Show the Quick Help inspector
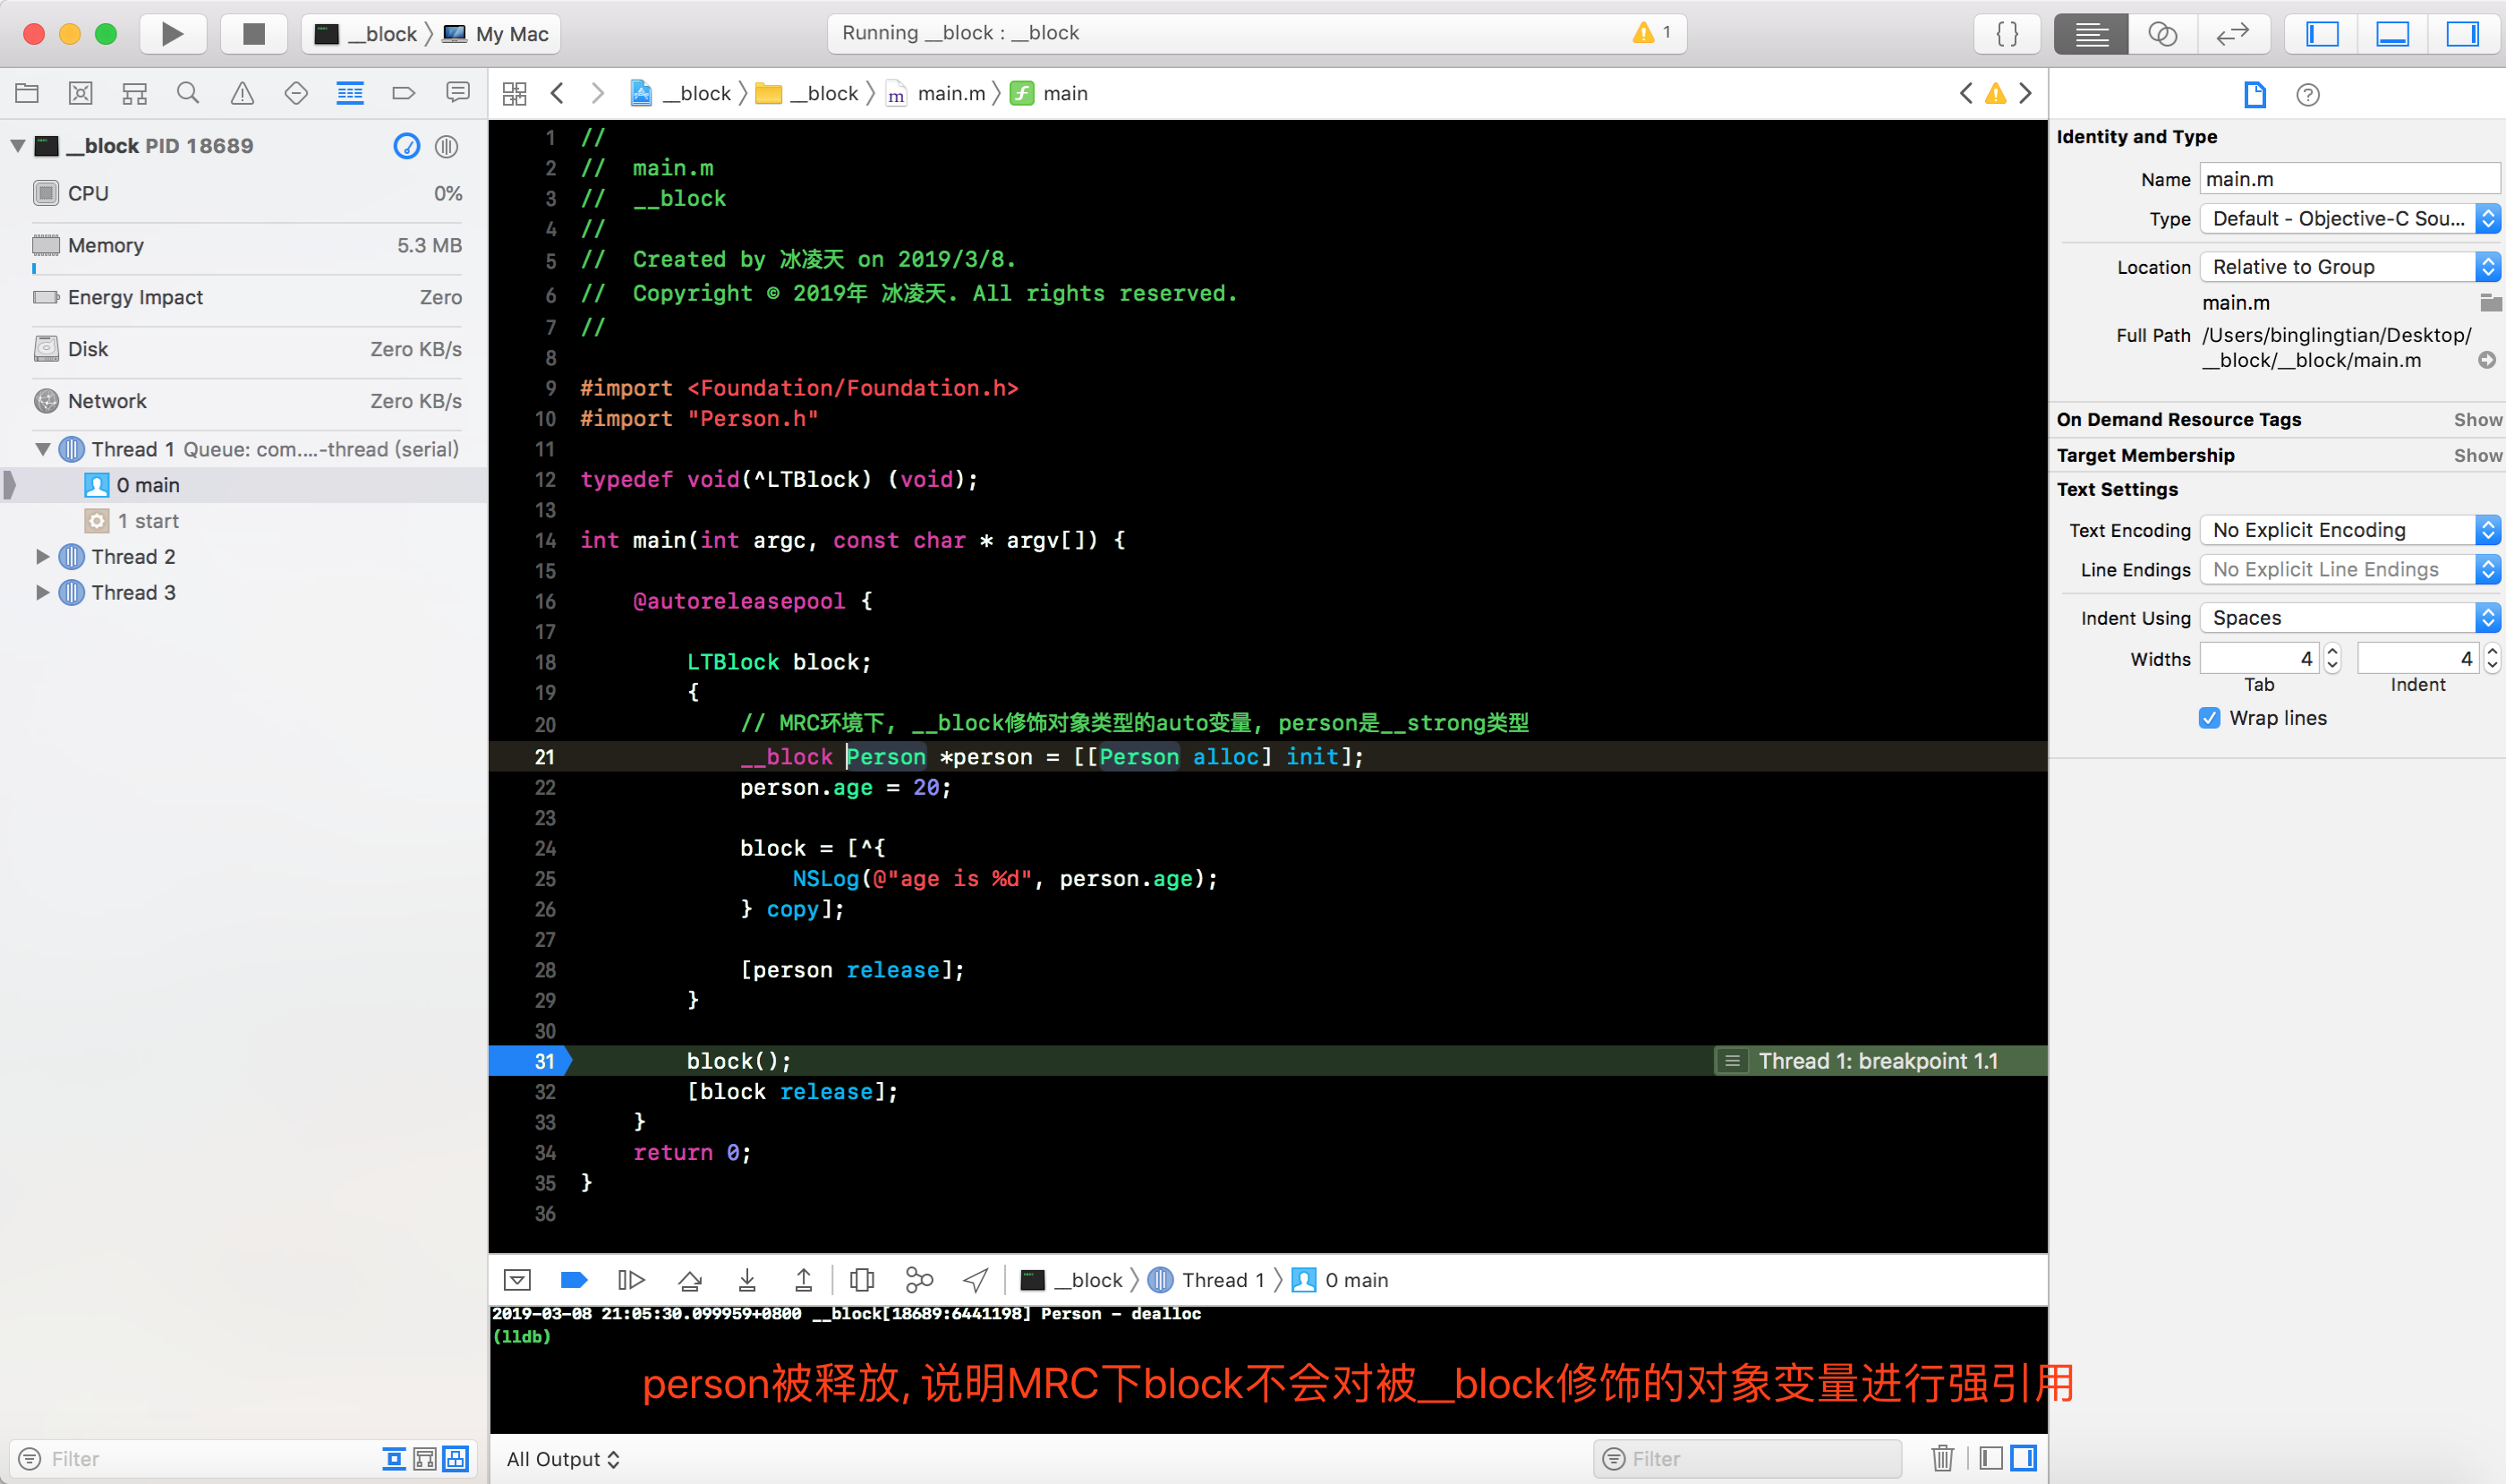2506x1484 pixels. coord(2308,95)
